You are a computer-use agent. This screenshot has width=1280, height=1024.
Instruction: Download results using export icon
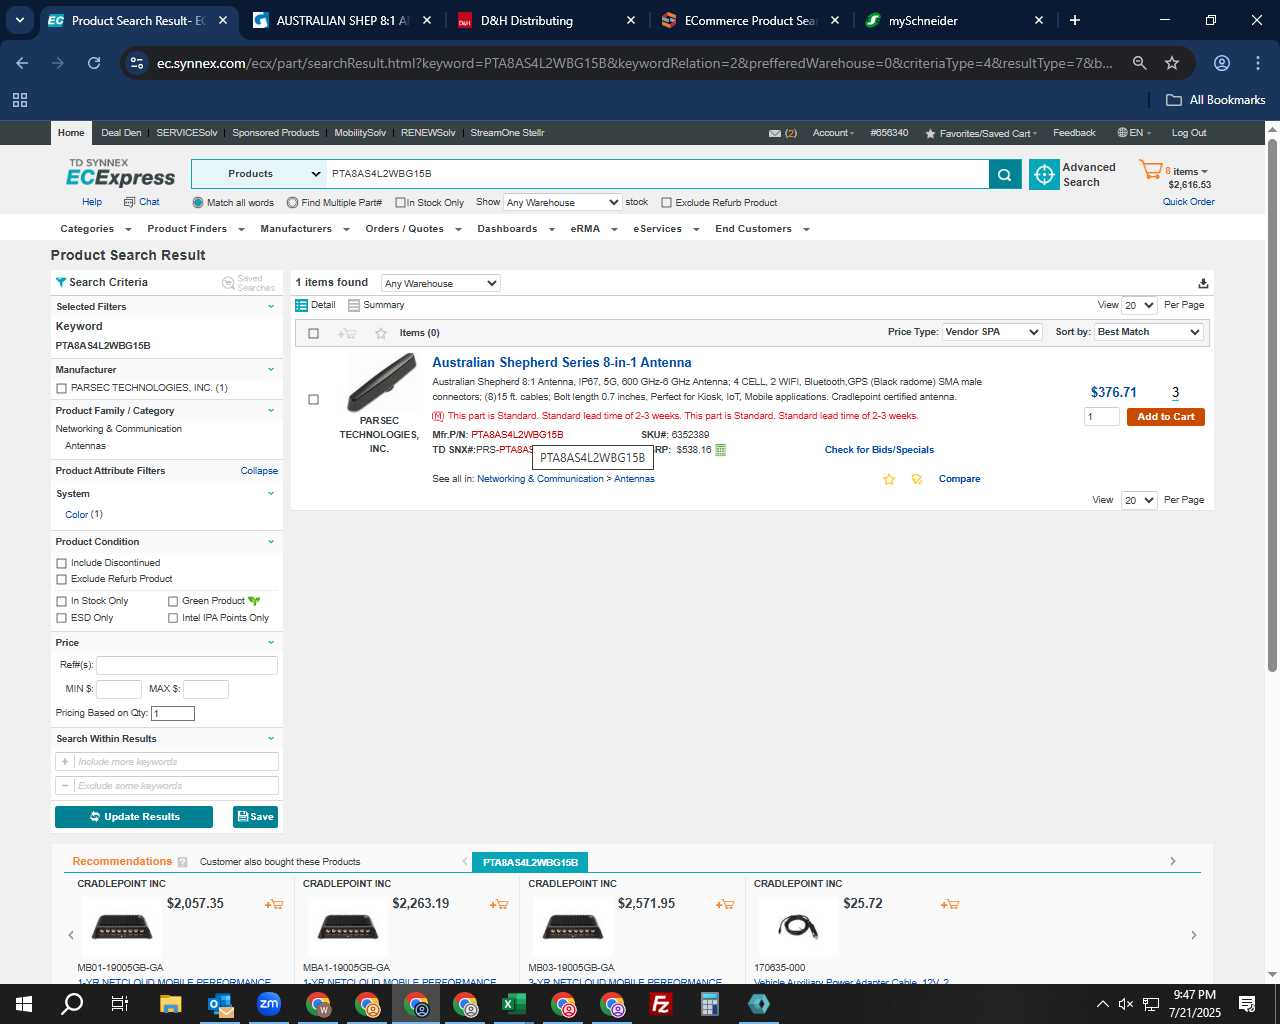point(1203,284)
